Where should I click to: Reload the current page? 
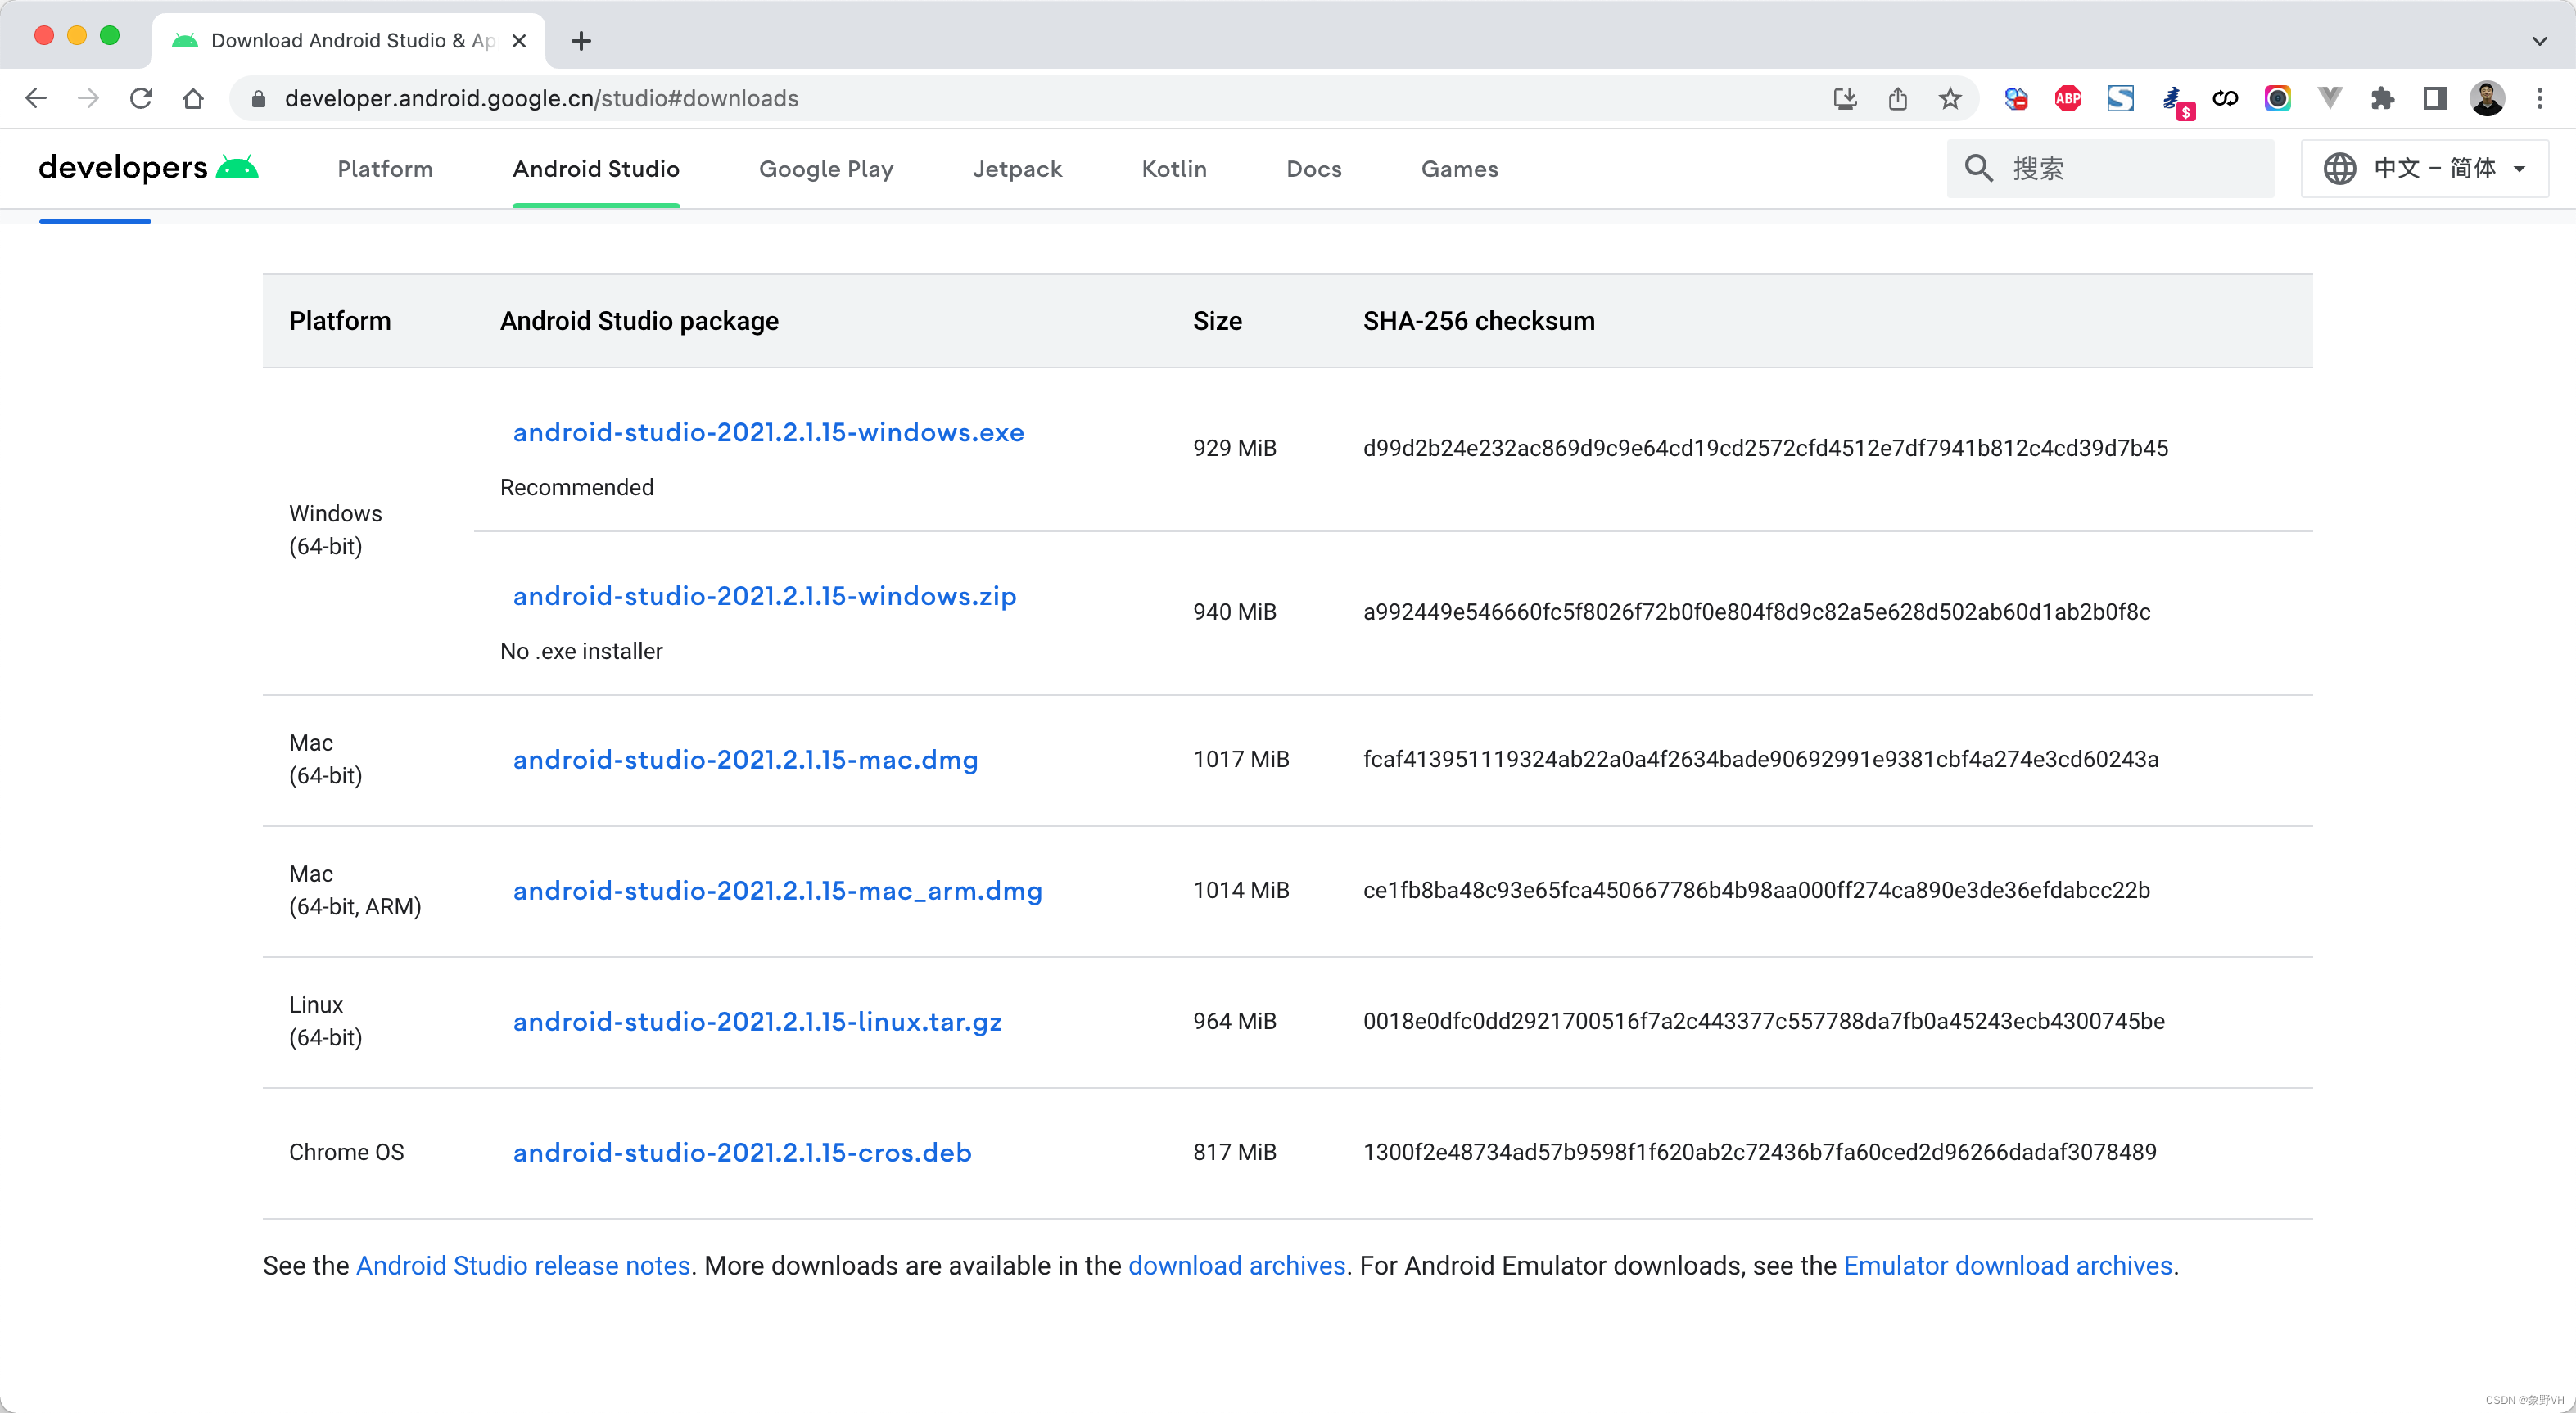141,98
